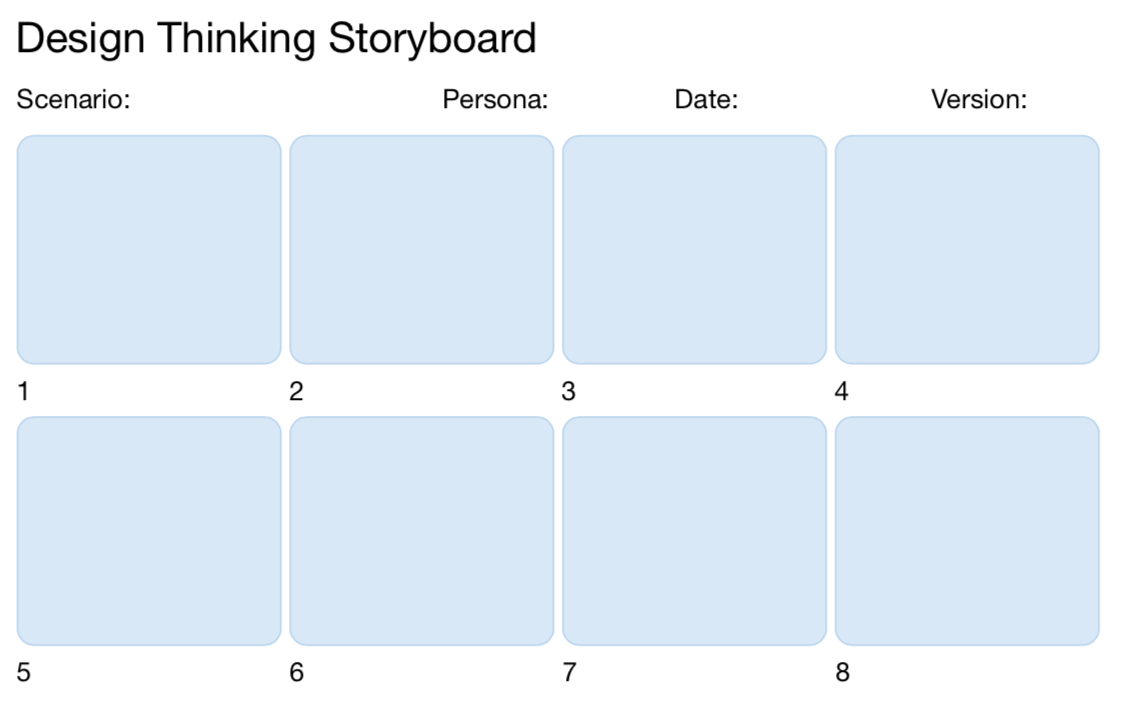Click the number 8 caption

pyautogui.click(x=842, y=673)
